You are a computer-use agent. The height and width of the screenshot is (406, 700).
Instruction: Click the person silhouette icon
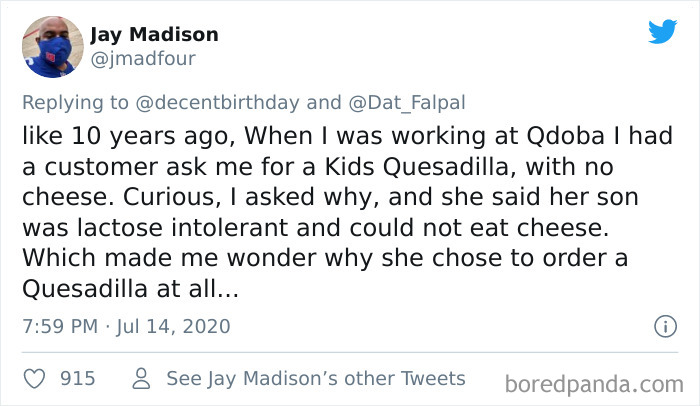tap(141, 379)
